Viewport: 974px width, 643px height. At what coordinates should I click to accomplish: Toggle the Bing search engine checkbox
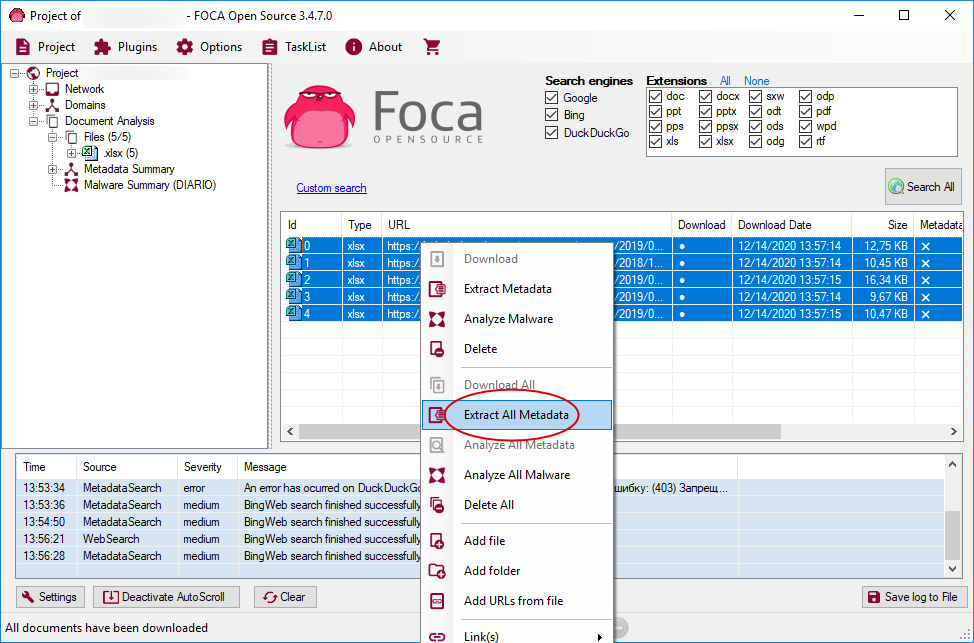click(552, 115)
